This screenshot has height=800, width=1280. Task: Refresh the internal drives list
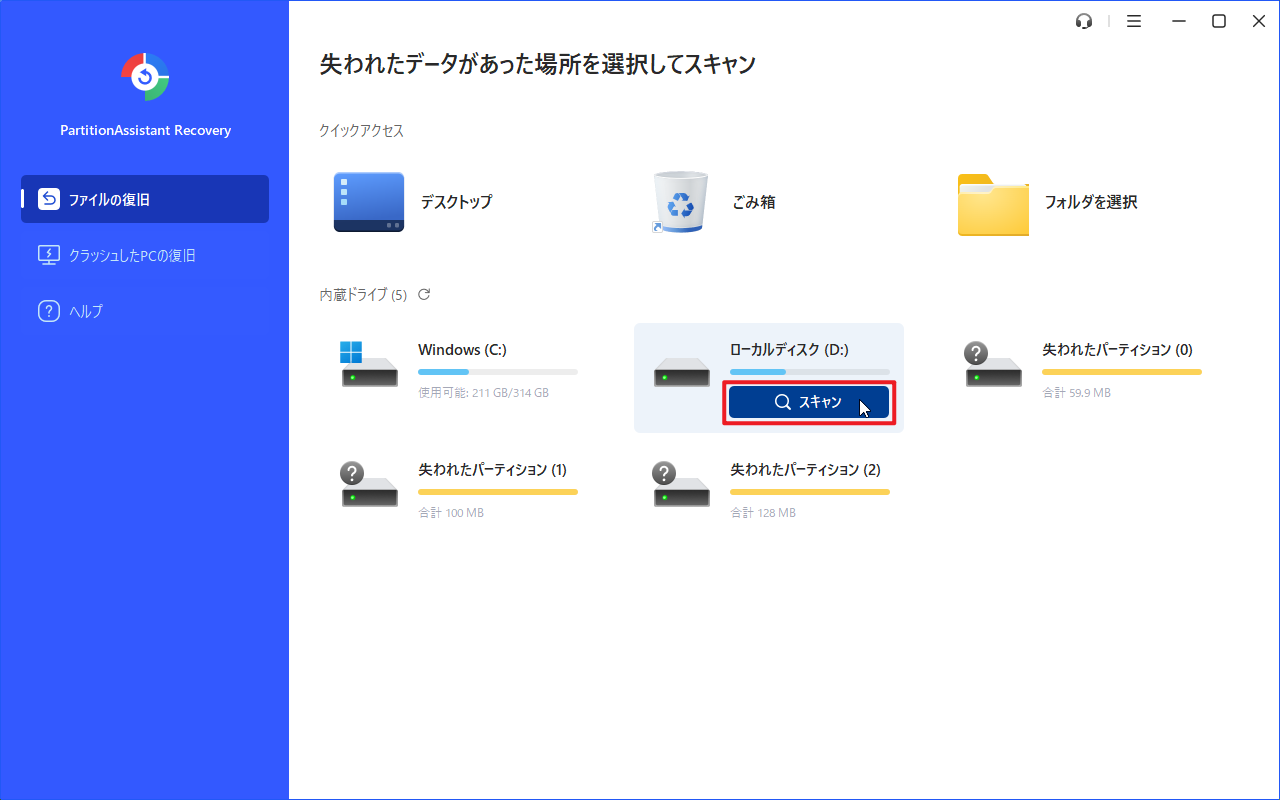pyautogui.click(x=424, y=294)
